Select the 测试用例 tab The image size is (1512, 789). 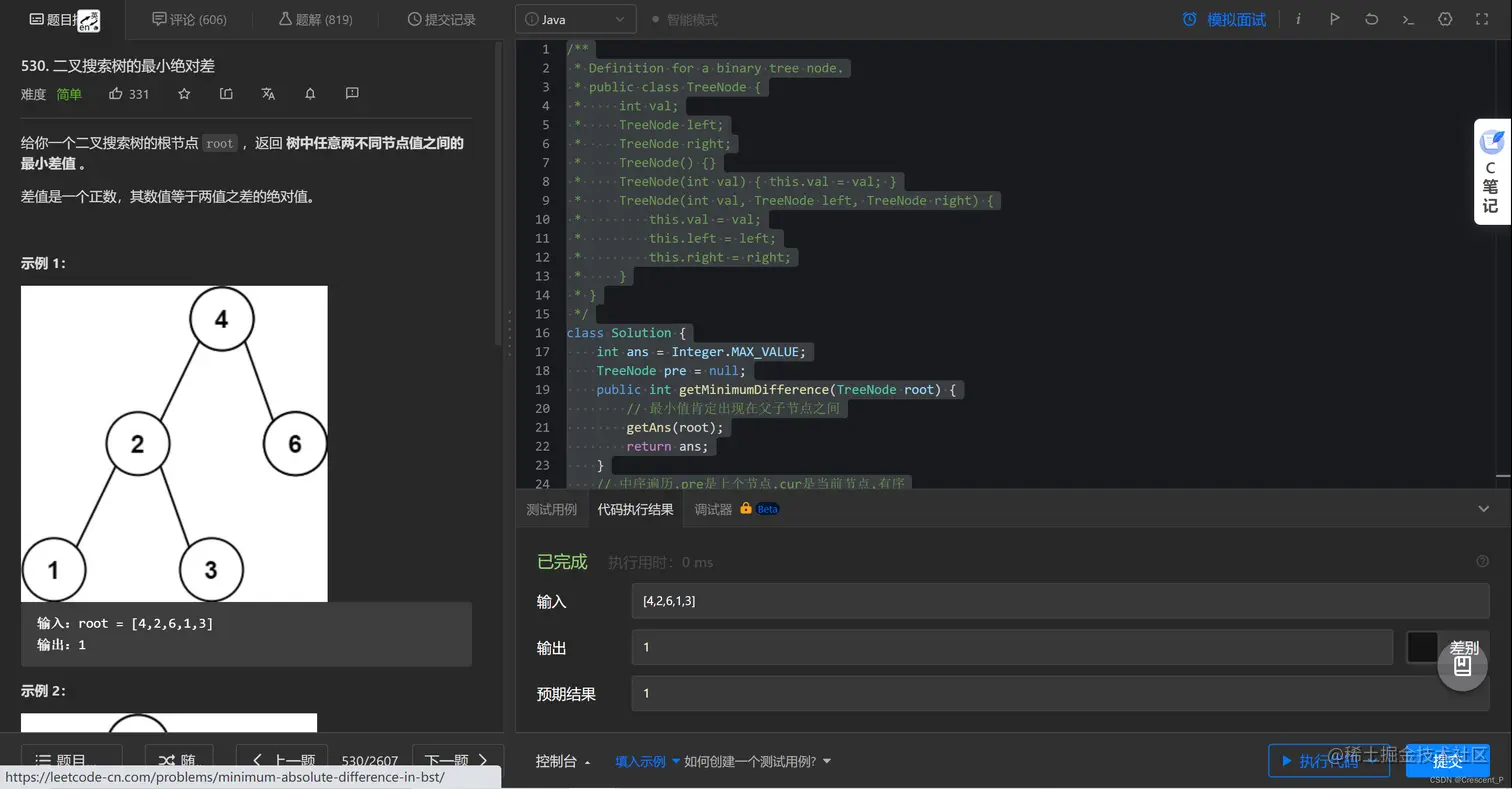(x=552, y=509)
